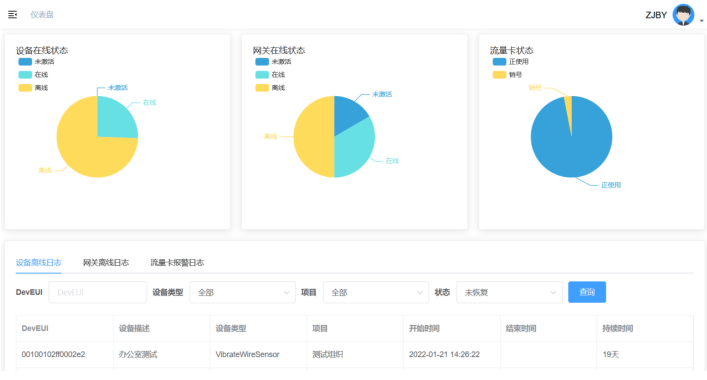Open the 设备类型 dropdown
Viewport: 707px width, 380px height.
tap(243, 292)
